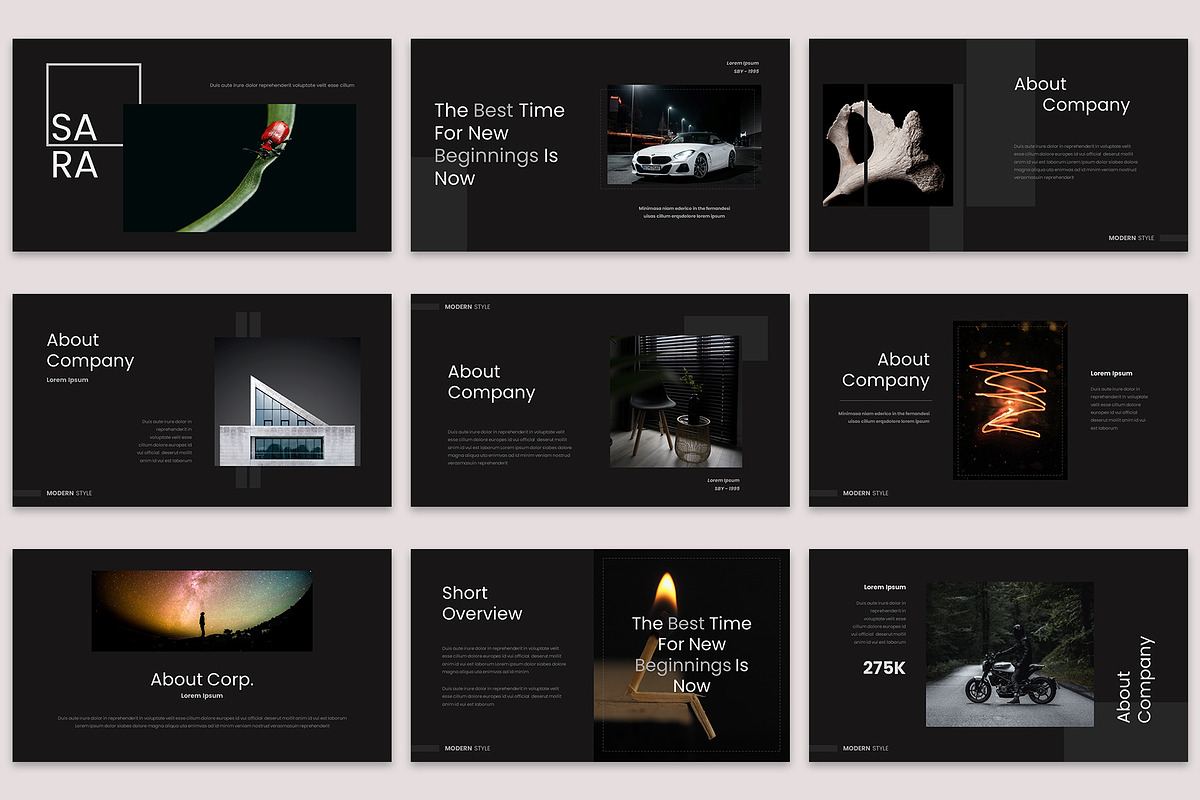Click the vertical About Company title
Screen dimensions: 1200x800
1134,680
